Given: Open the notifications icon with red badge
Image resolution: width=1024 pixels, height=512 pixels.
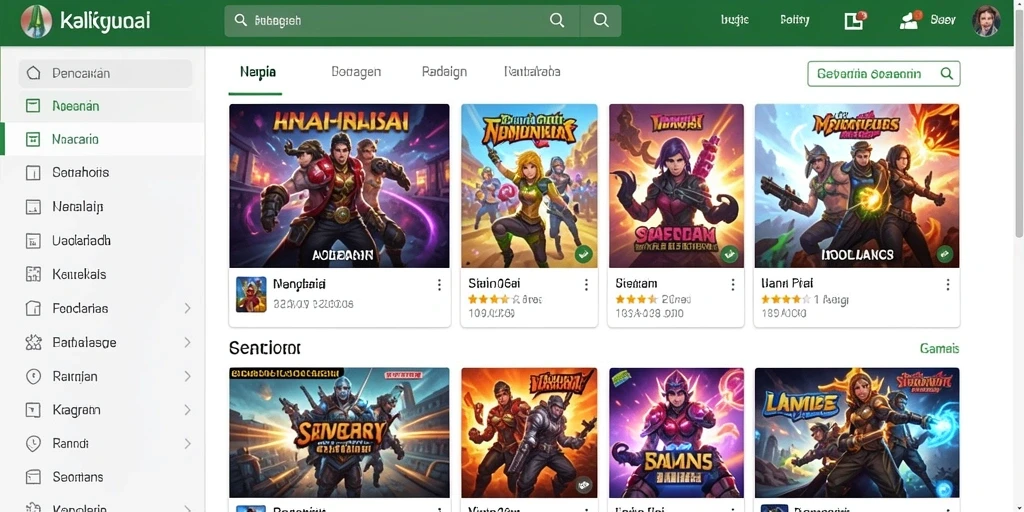Looking at the screenshot, I should pyautogui.click(x=854, y=20).
